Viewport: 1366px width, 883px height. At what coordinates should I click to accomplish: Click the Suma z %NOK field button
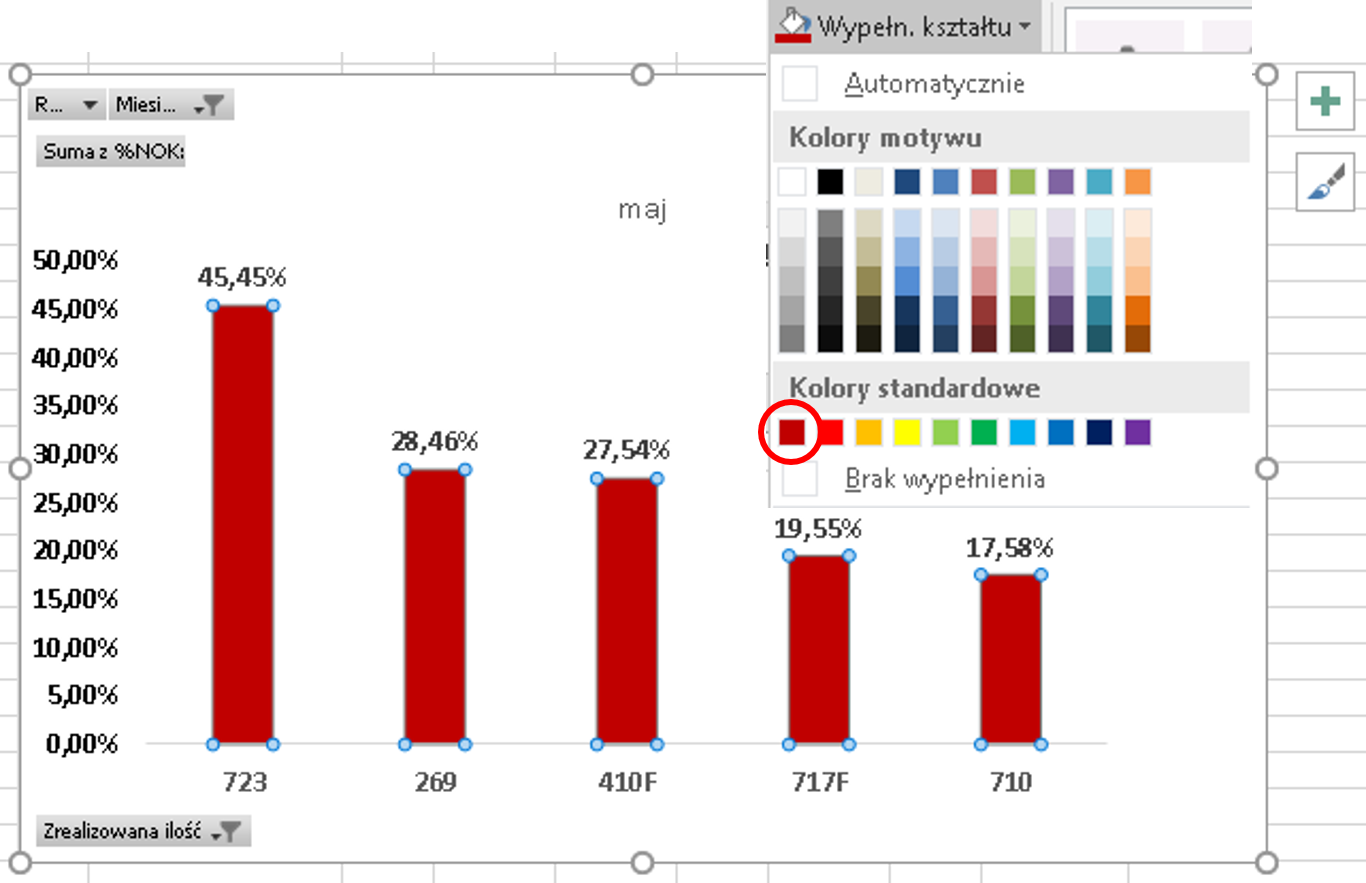[110, 152]
